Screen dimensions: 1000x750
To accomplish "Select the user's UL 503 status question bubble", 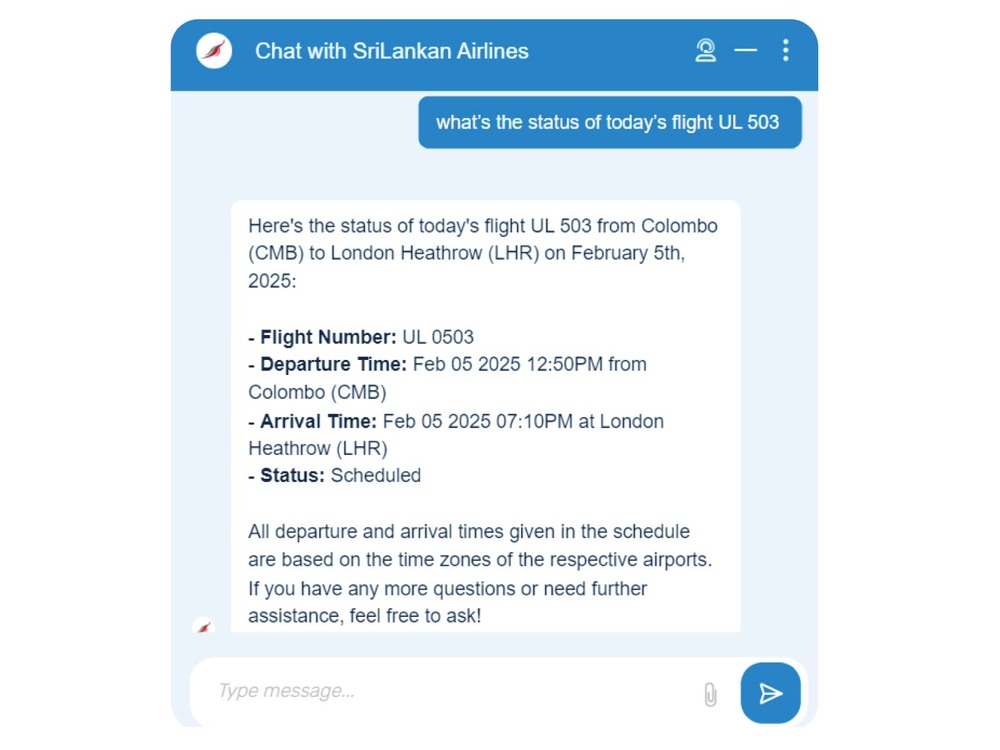I will [609, 123].
